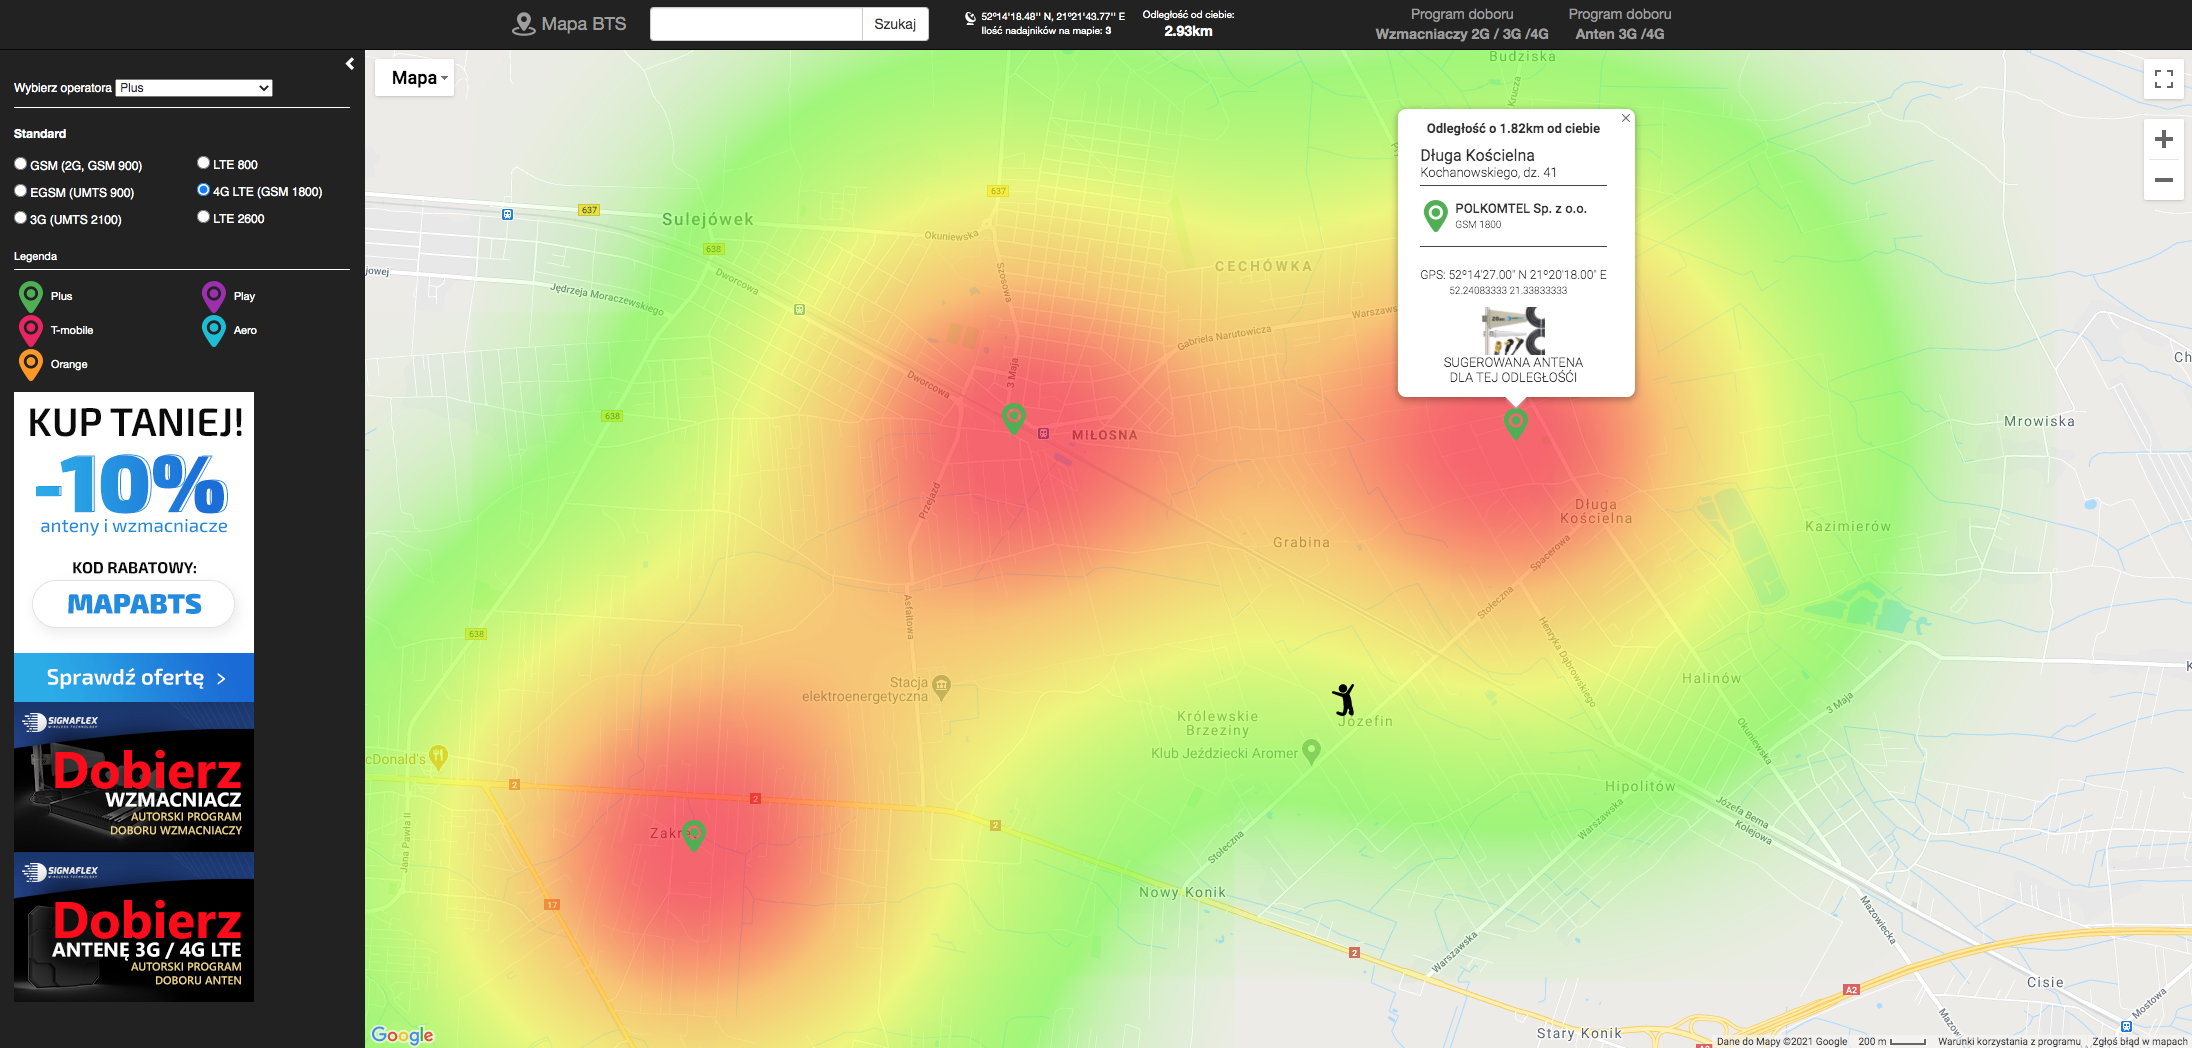
Task: Select the GSM (2G, GSM 900) standard
Action: pos(20,164)
